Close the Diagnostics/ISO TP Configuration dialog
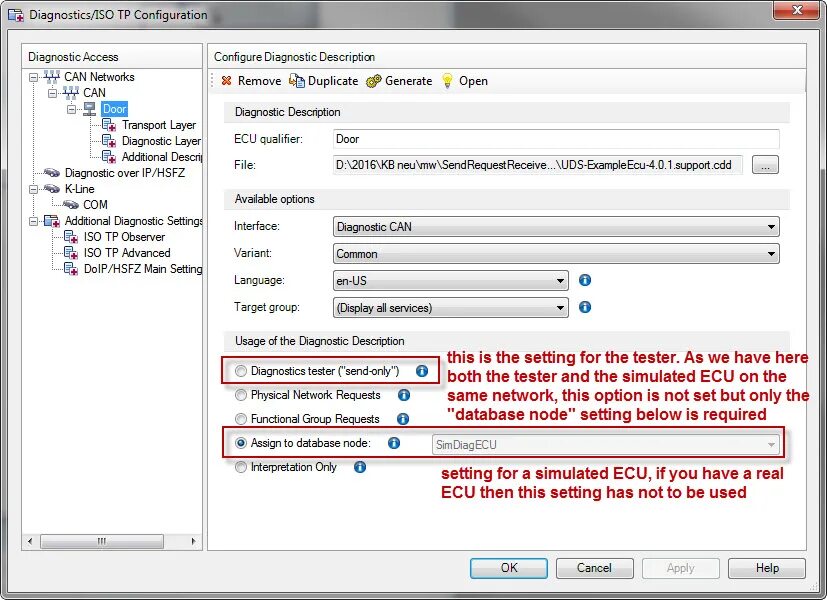 click(796, 10)
